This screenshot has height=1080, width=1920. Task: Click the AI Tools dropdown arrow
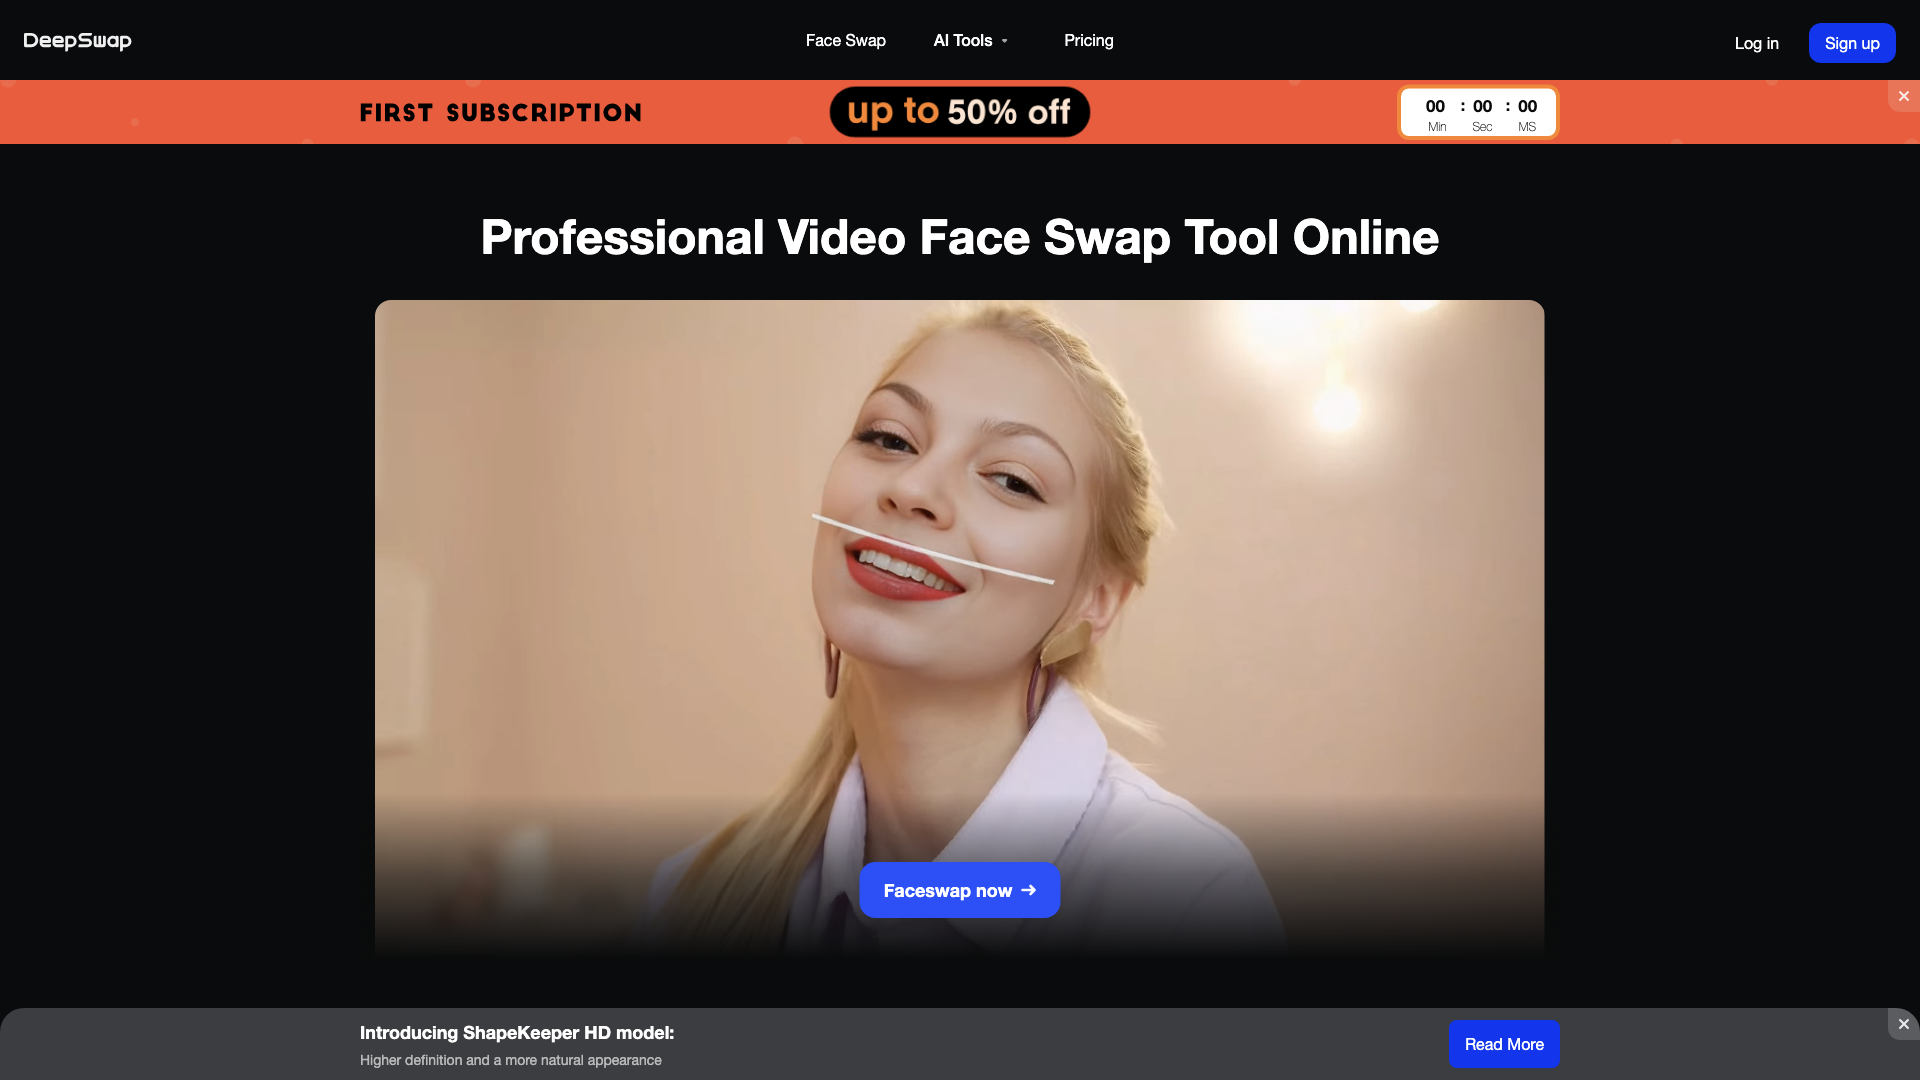[x=1005, y=41]
